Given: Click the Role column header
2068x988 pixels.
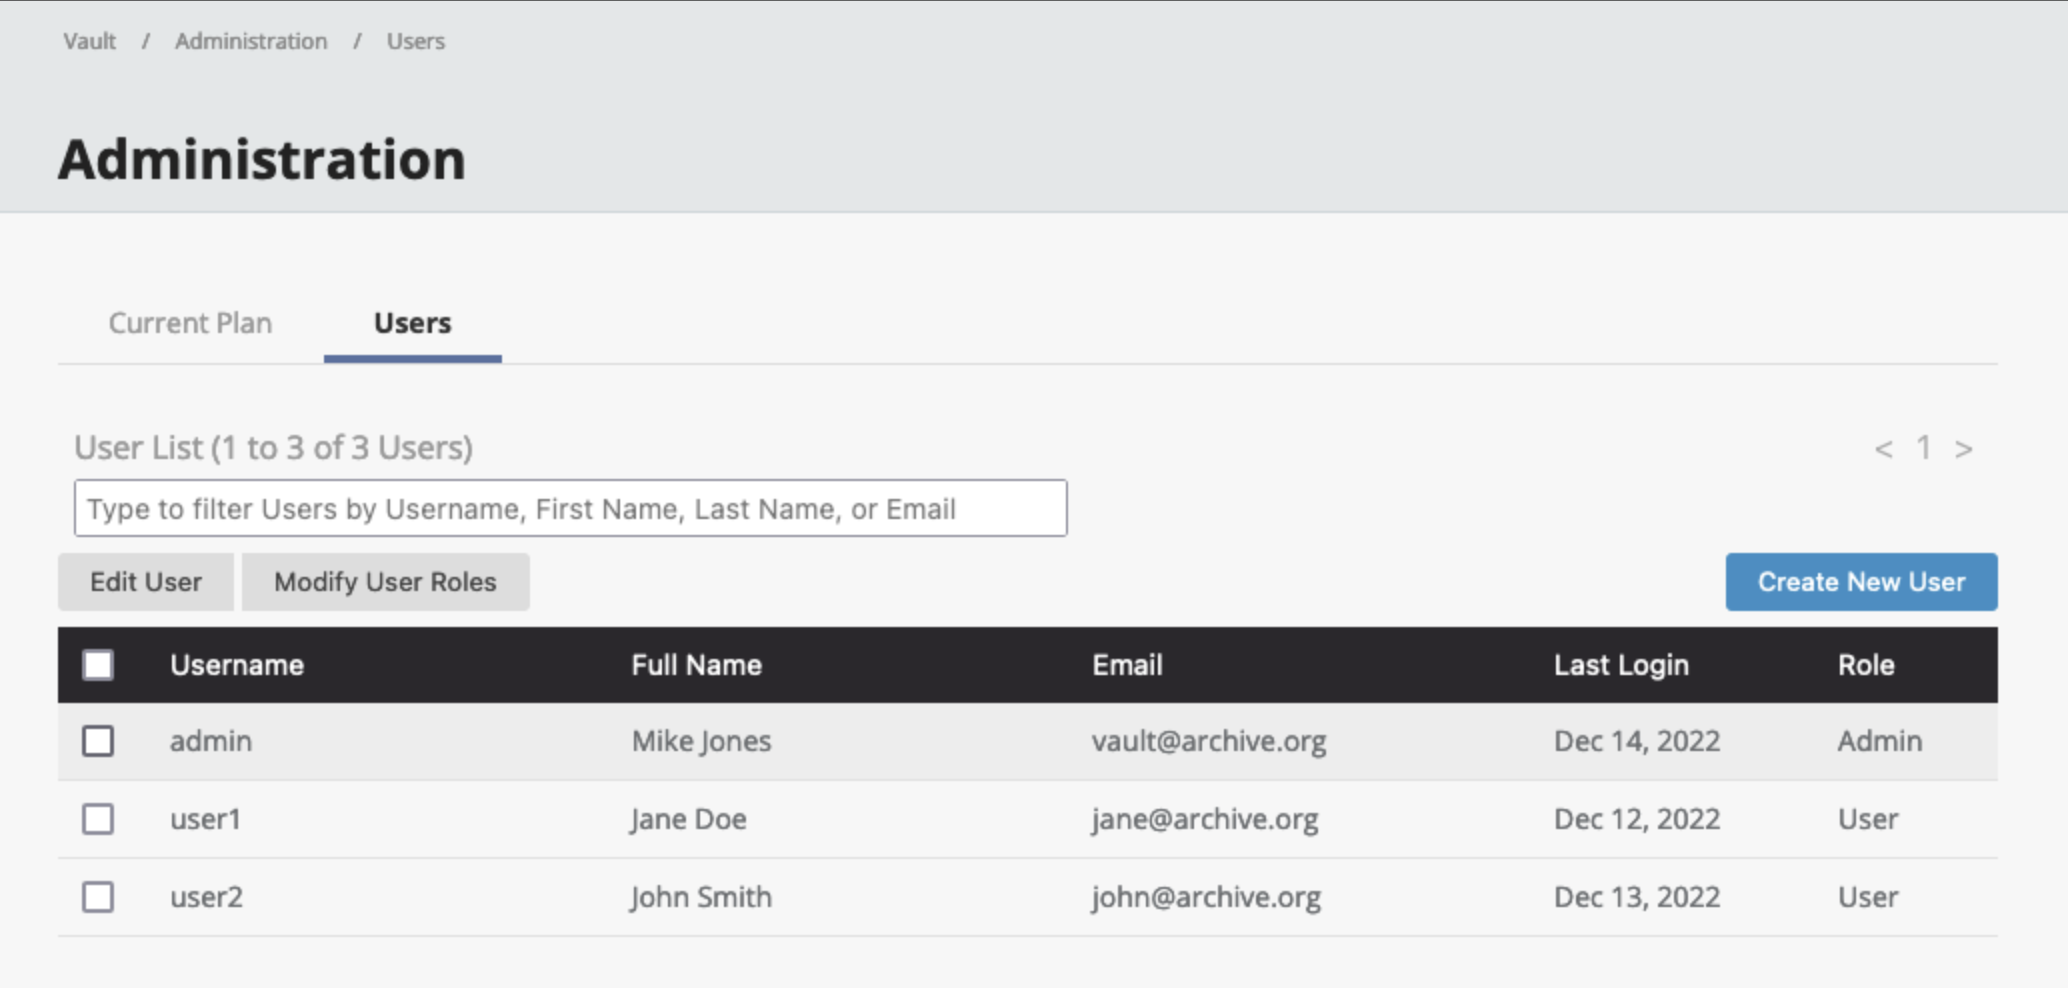Looking at the screenshot, I should 1865,665.
